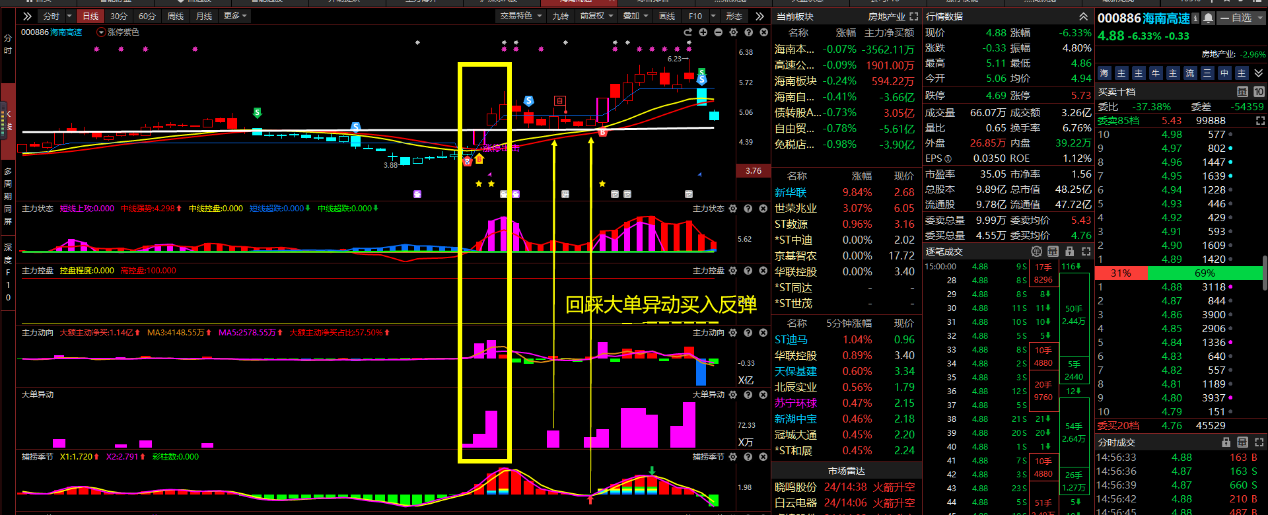This screenshot has height=515, width=1268.
Task: Maximize the 当前板块 panel icon
Action: click(x=912, y=17)
